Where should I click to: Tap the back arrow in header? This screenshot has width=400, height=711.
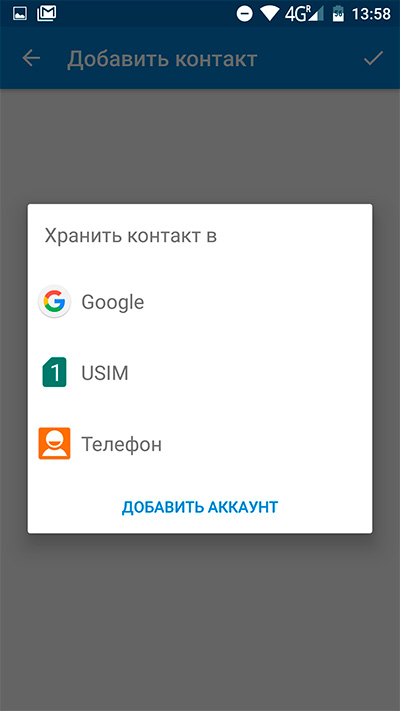[x=31, y=58]
